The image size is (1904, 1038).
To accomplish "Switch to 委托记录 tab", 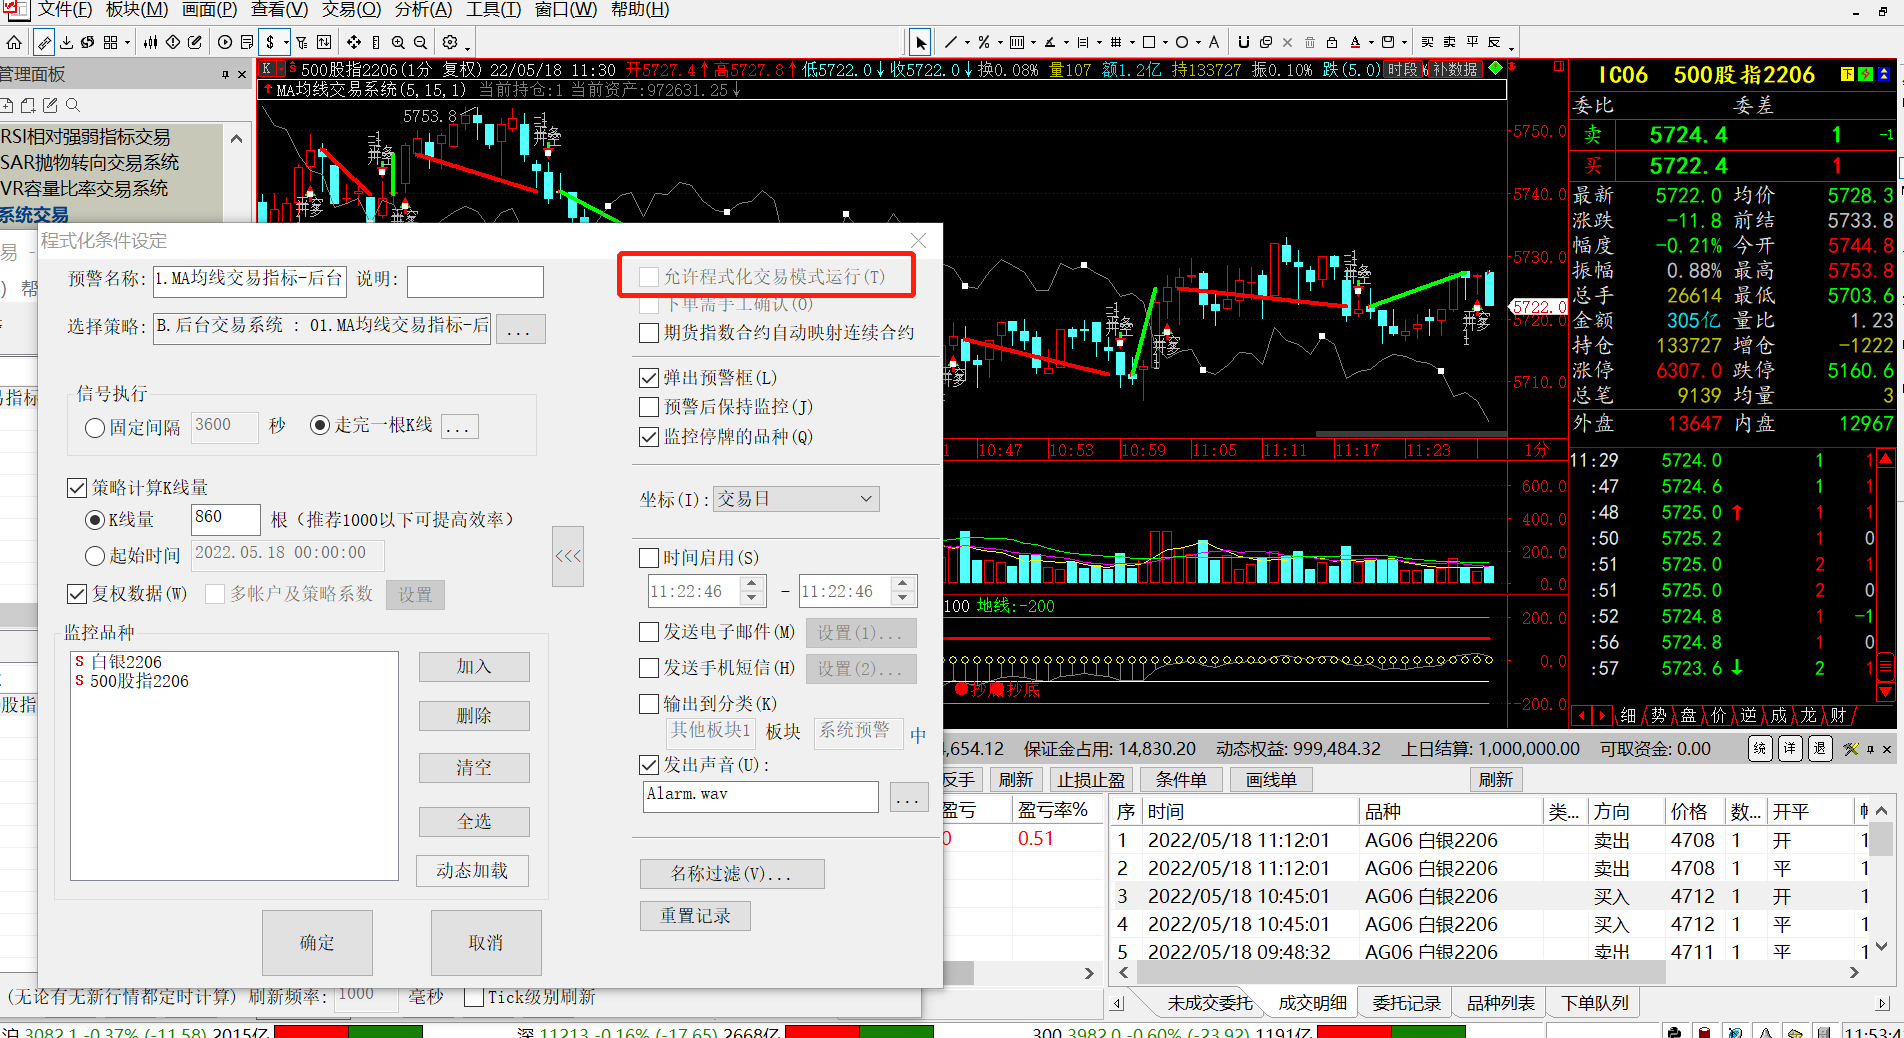I will click(1406, 1003).
